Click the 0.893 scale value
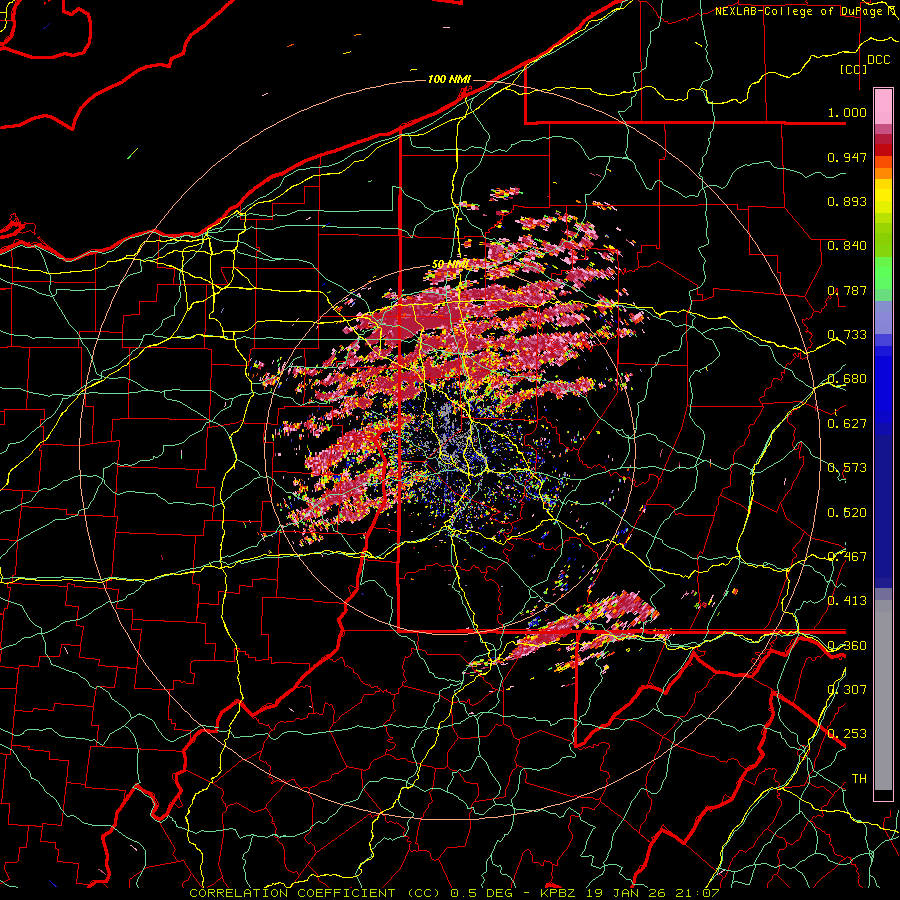Image resolution: width=900 pixels, height=900 pixels. 847,201
